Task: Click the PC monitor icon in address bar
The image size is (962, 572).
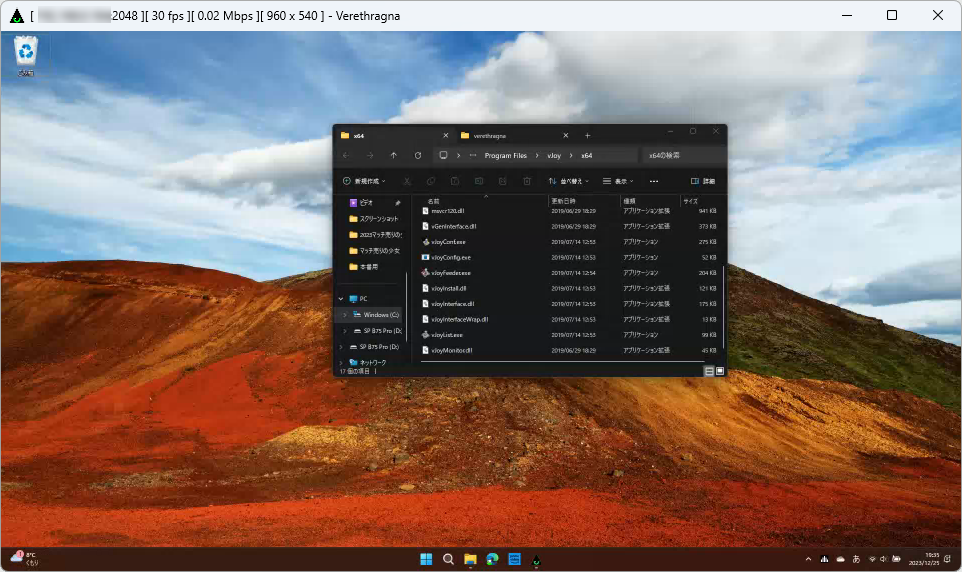Action: point(443,155)
